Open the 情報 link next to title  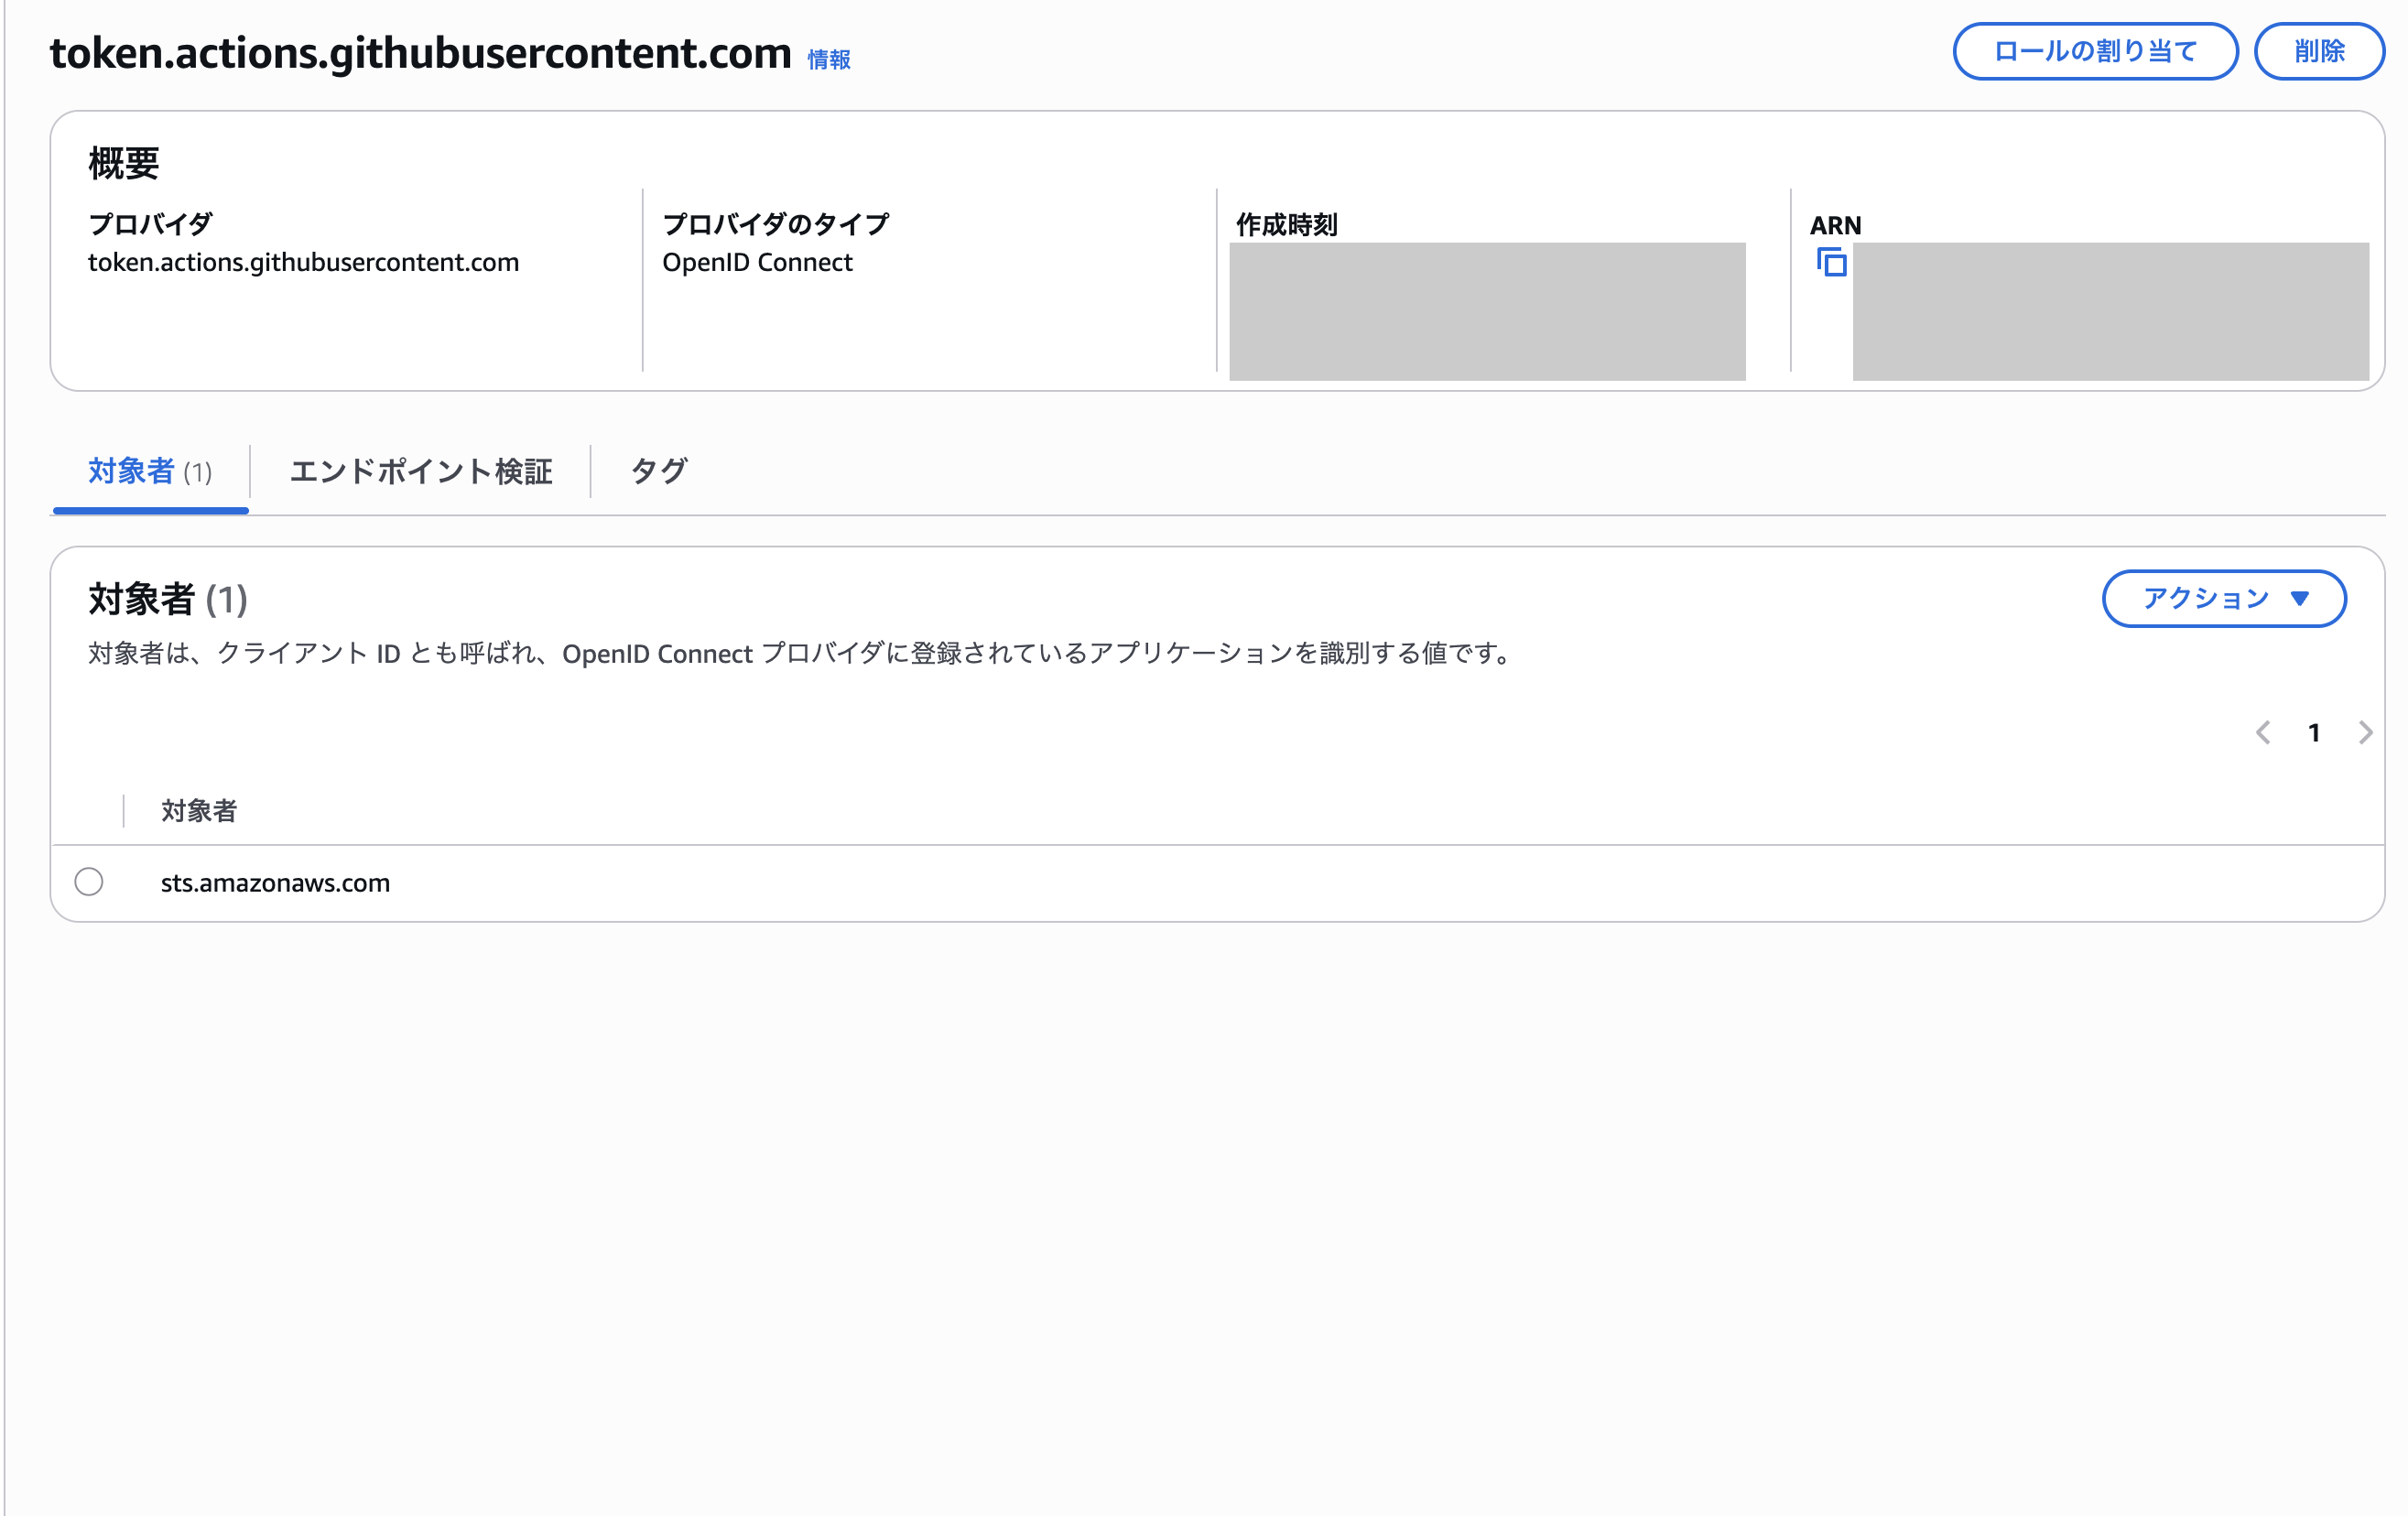click(829, 60)
